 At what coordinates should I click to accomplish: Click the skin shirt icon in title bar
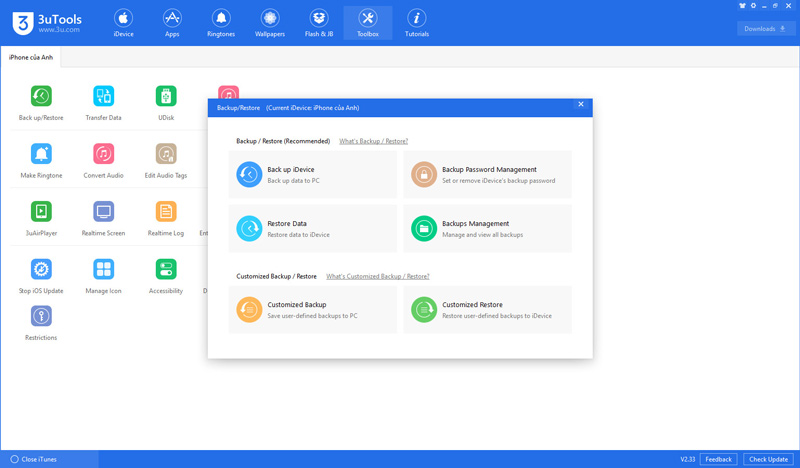pyautogui.click(x=742, y=6)
